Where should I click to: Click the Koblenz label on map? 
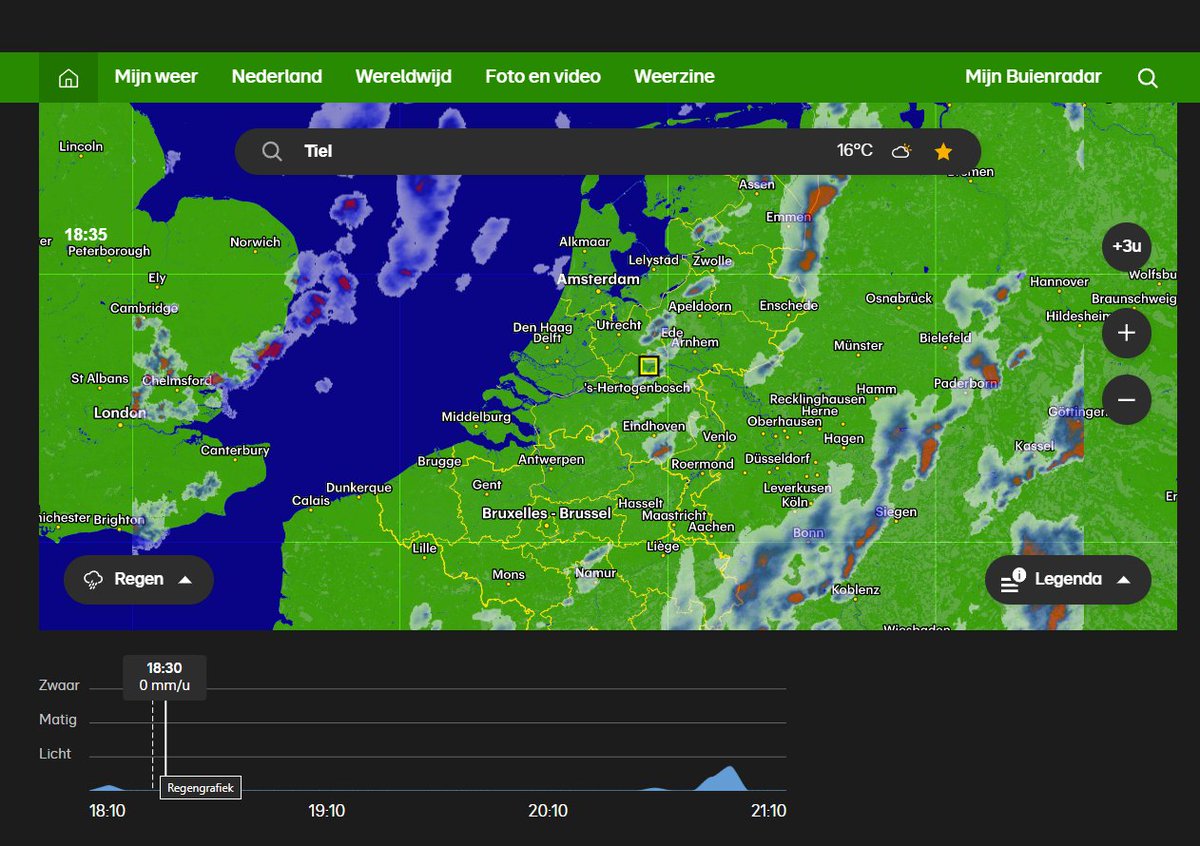[855, 590]
